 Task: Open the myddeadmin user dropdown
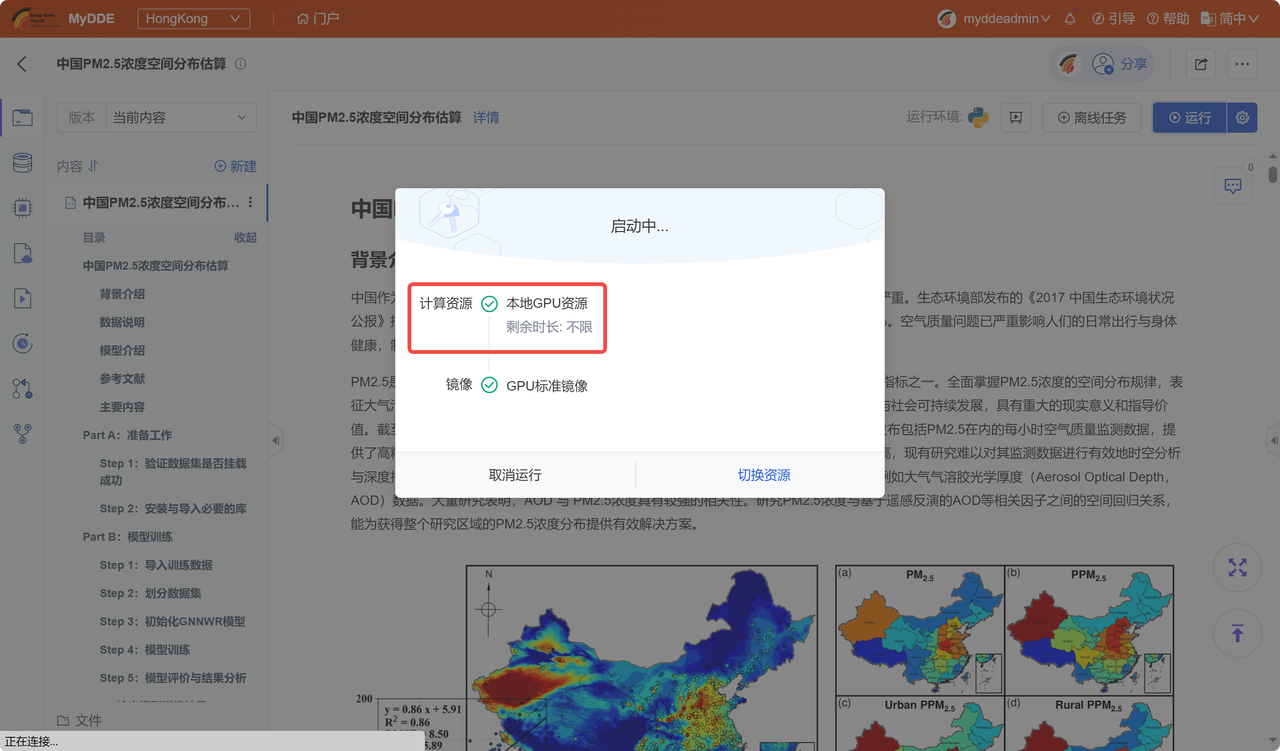point(995,18)
